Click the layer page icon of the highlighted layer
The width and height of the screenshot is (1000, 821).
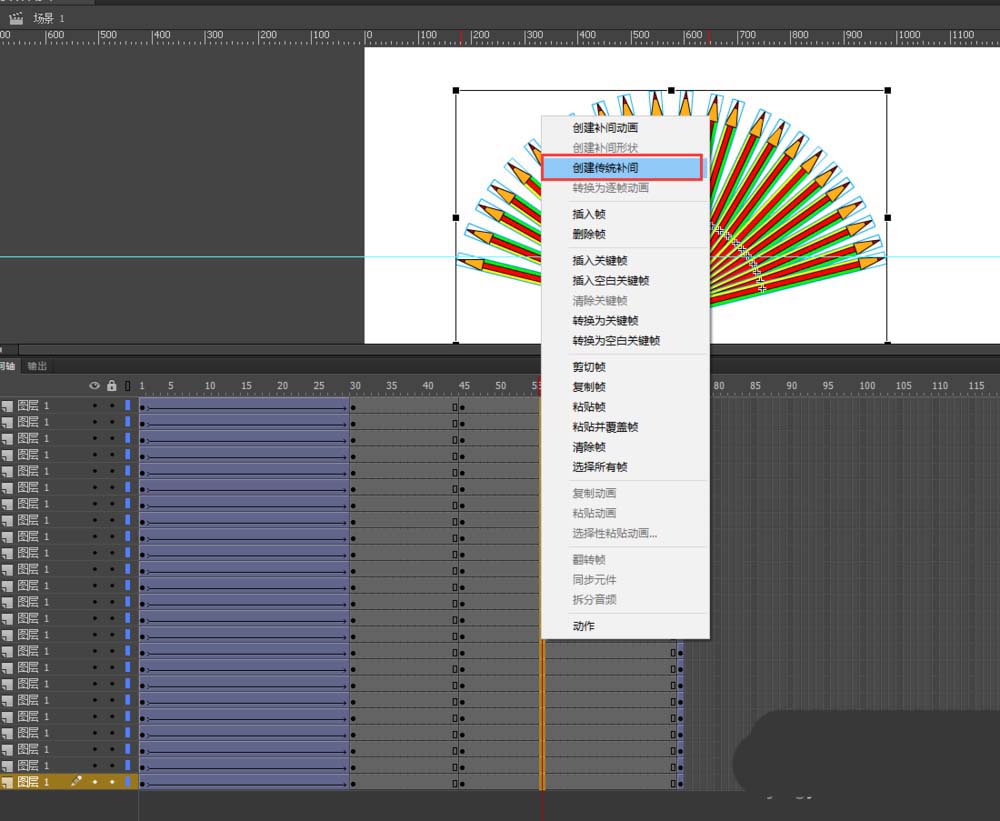point(7,782)
